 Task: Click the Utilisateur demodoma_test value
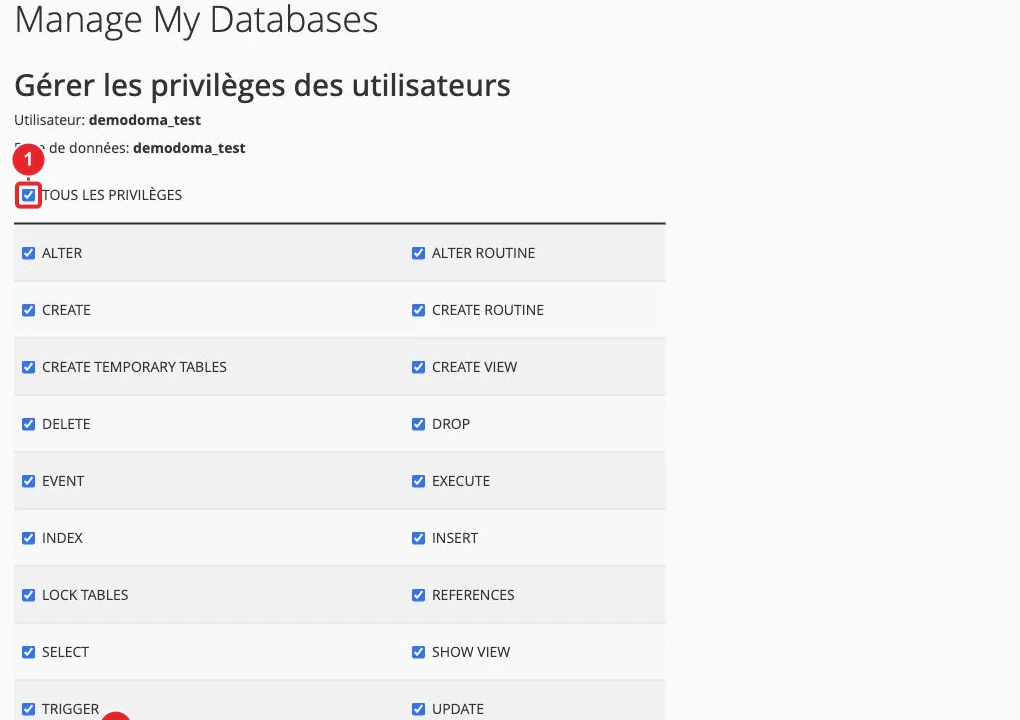(145, 120)
